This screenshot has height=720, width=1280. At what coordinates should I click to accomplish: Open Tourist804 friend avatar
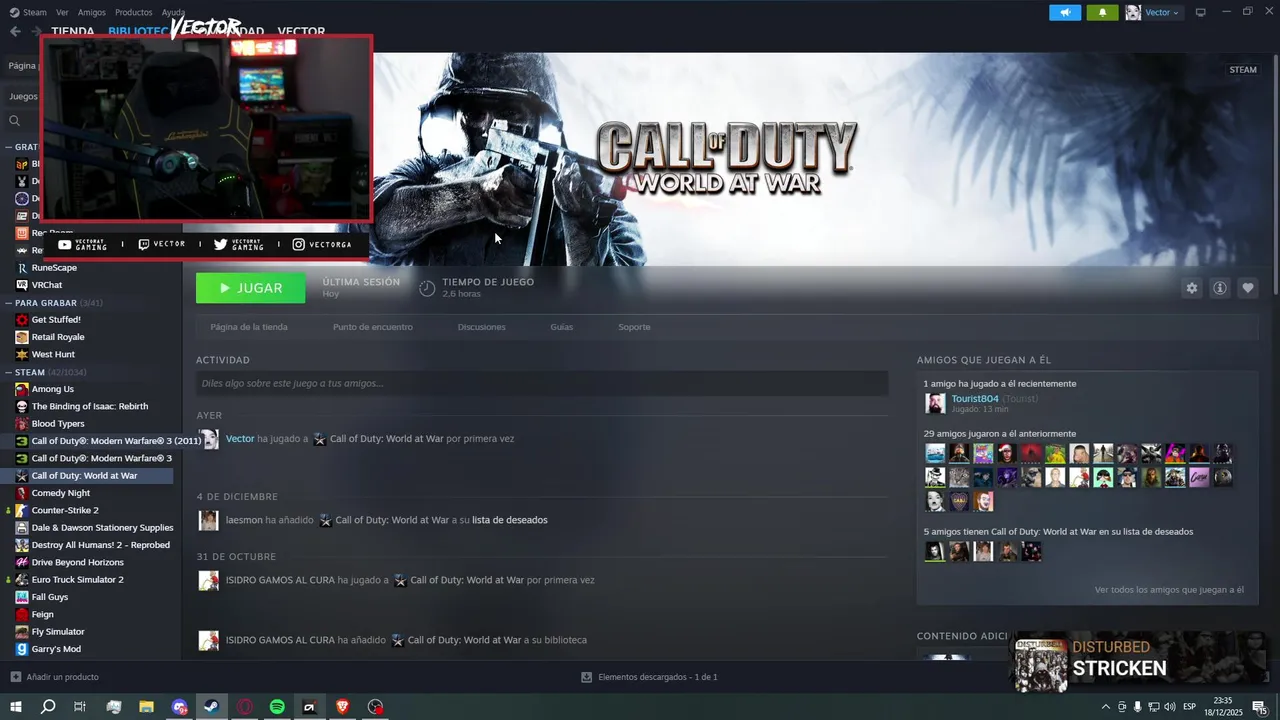(x=935, y=403)
